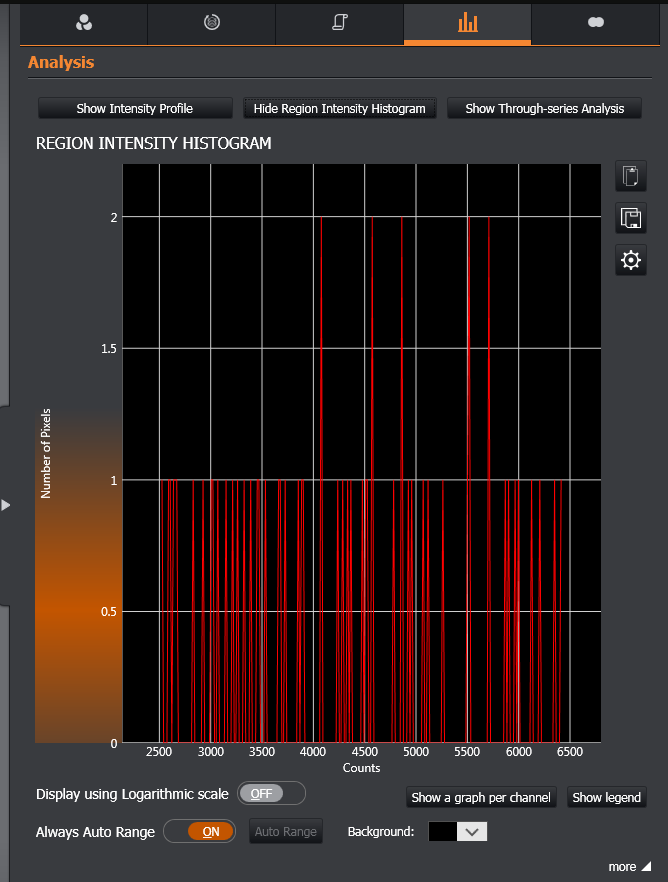This screenshot has height=882, width=668.
Task: Select the bar chart Analysis tab
Action: 467,23
